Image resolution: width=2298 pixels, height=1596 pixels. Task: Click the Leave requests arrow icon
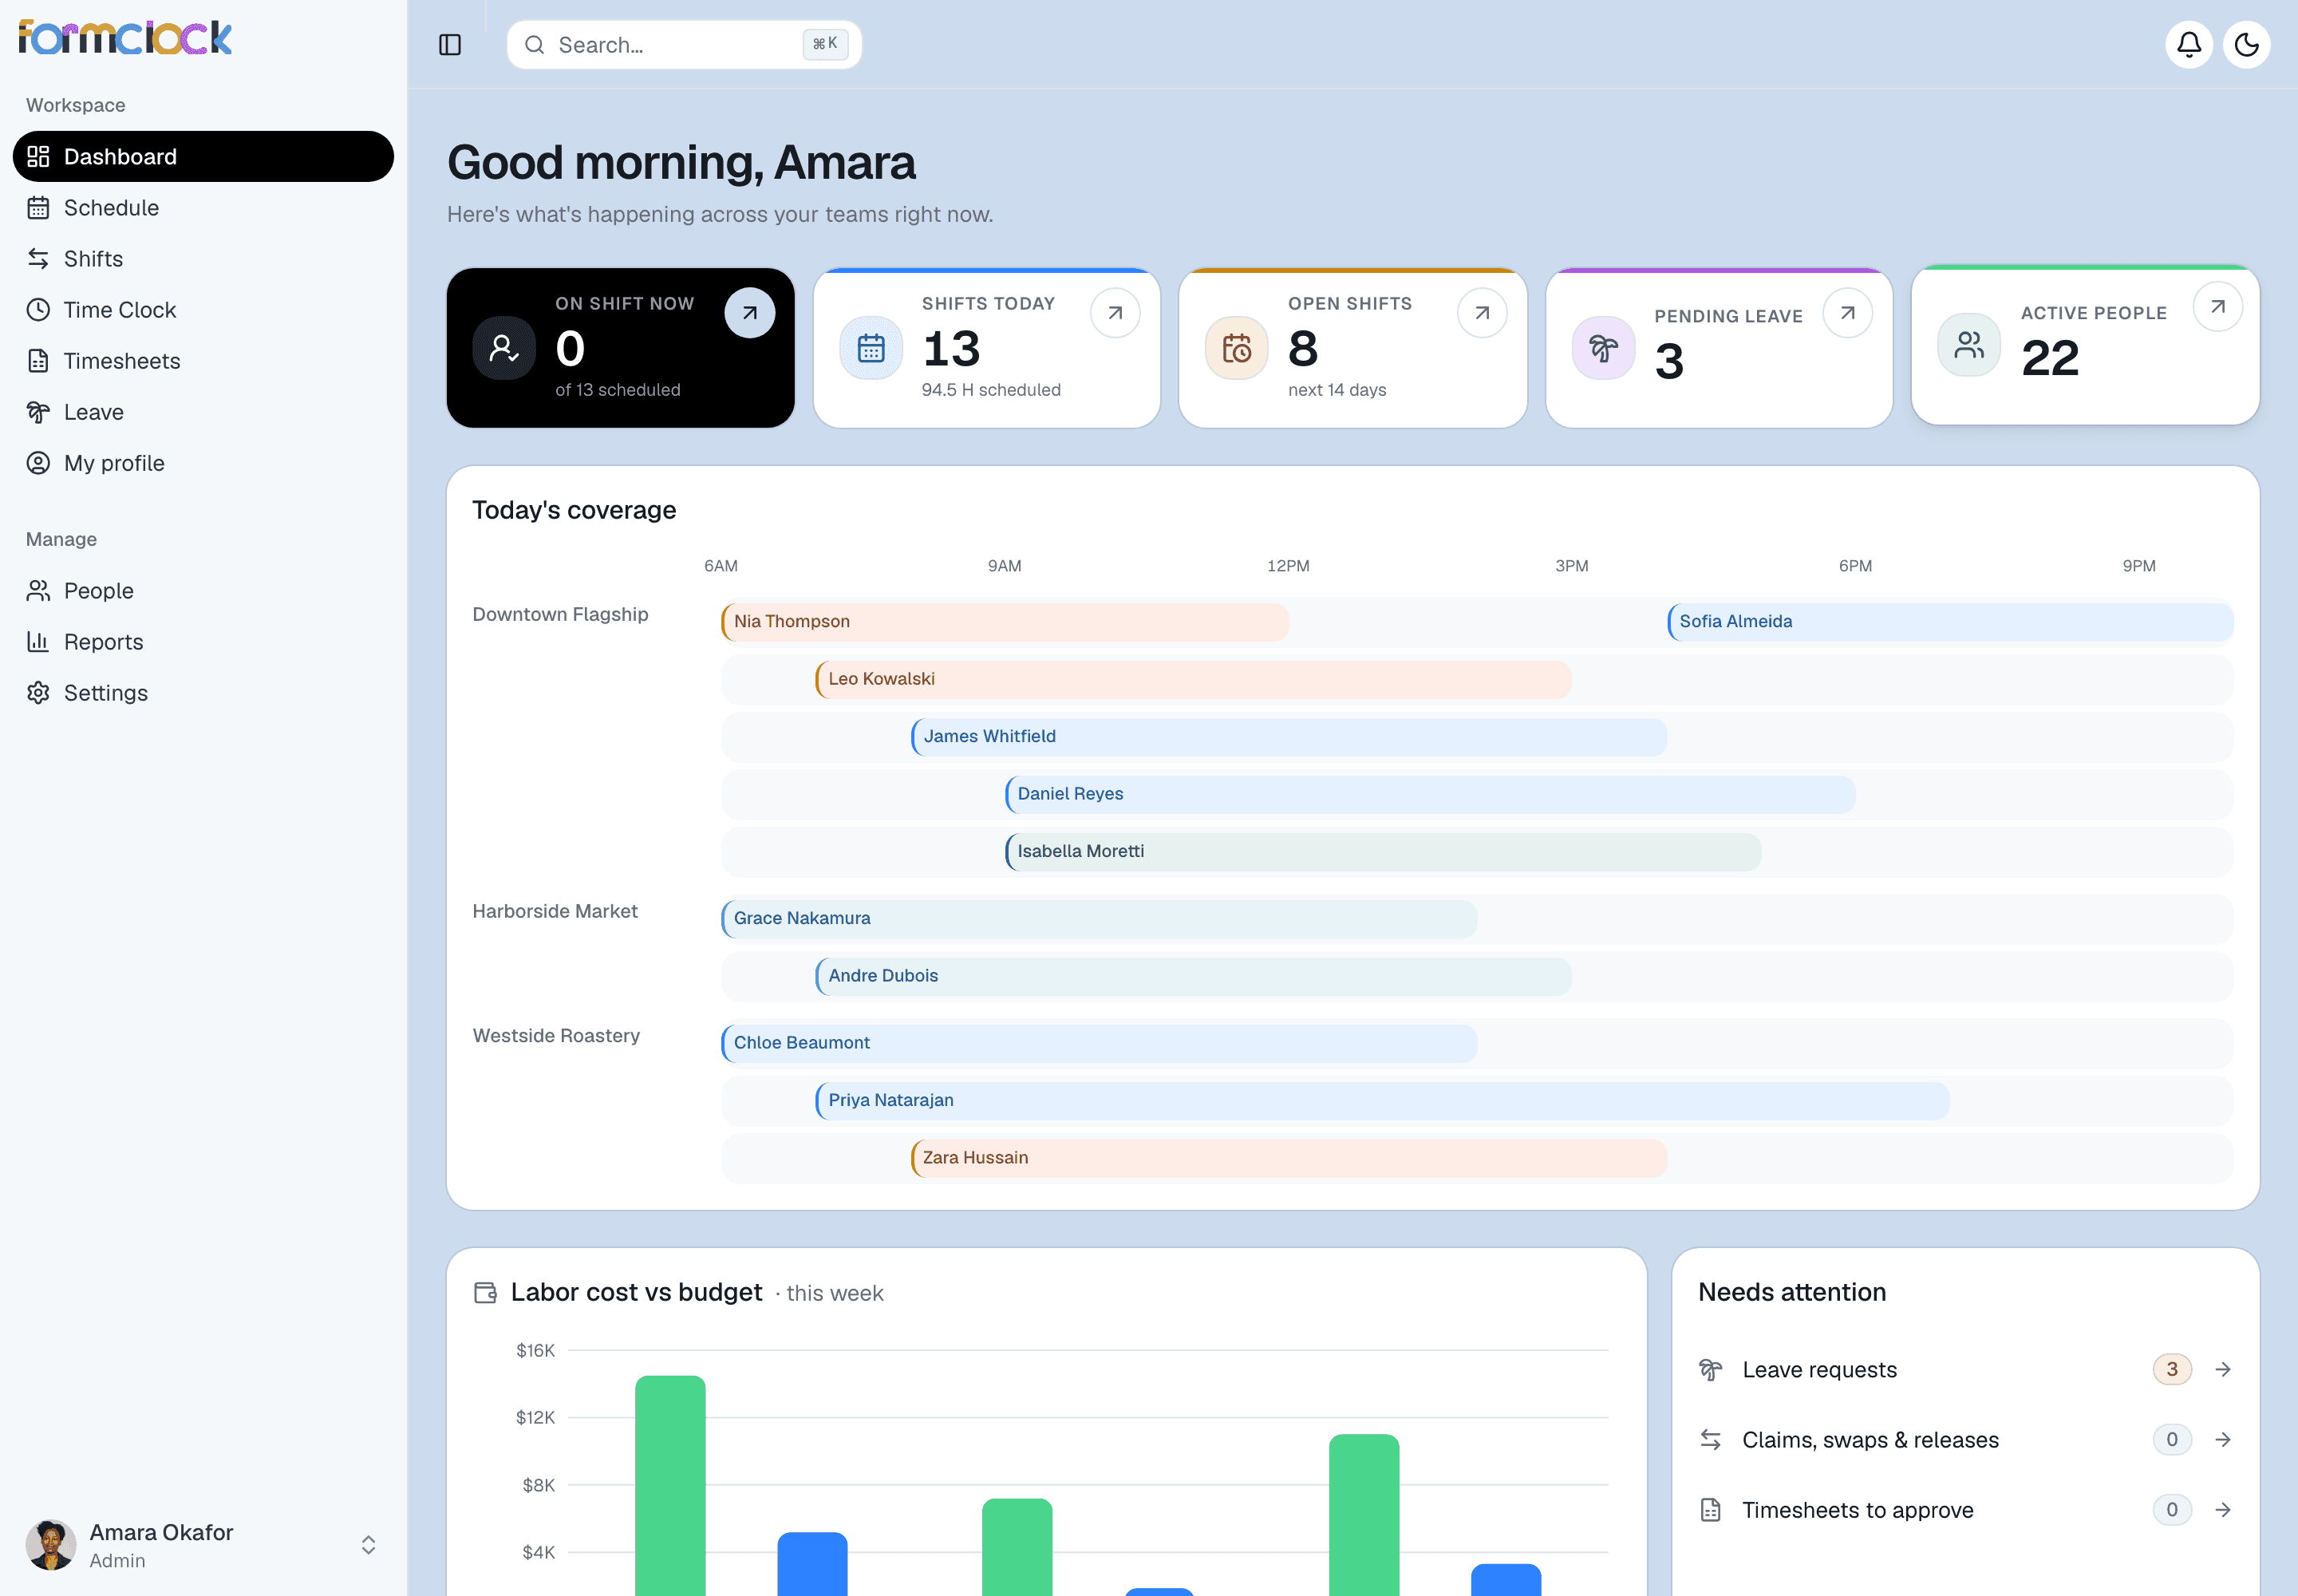(2223, 1370)
